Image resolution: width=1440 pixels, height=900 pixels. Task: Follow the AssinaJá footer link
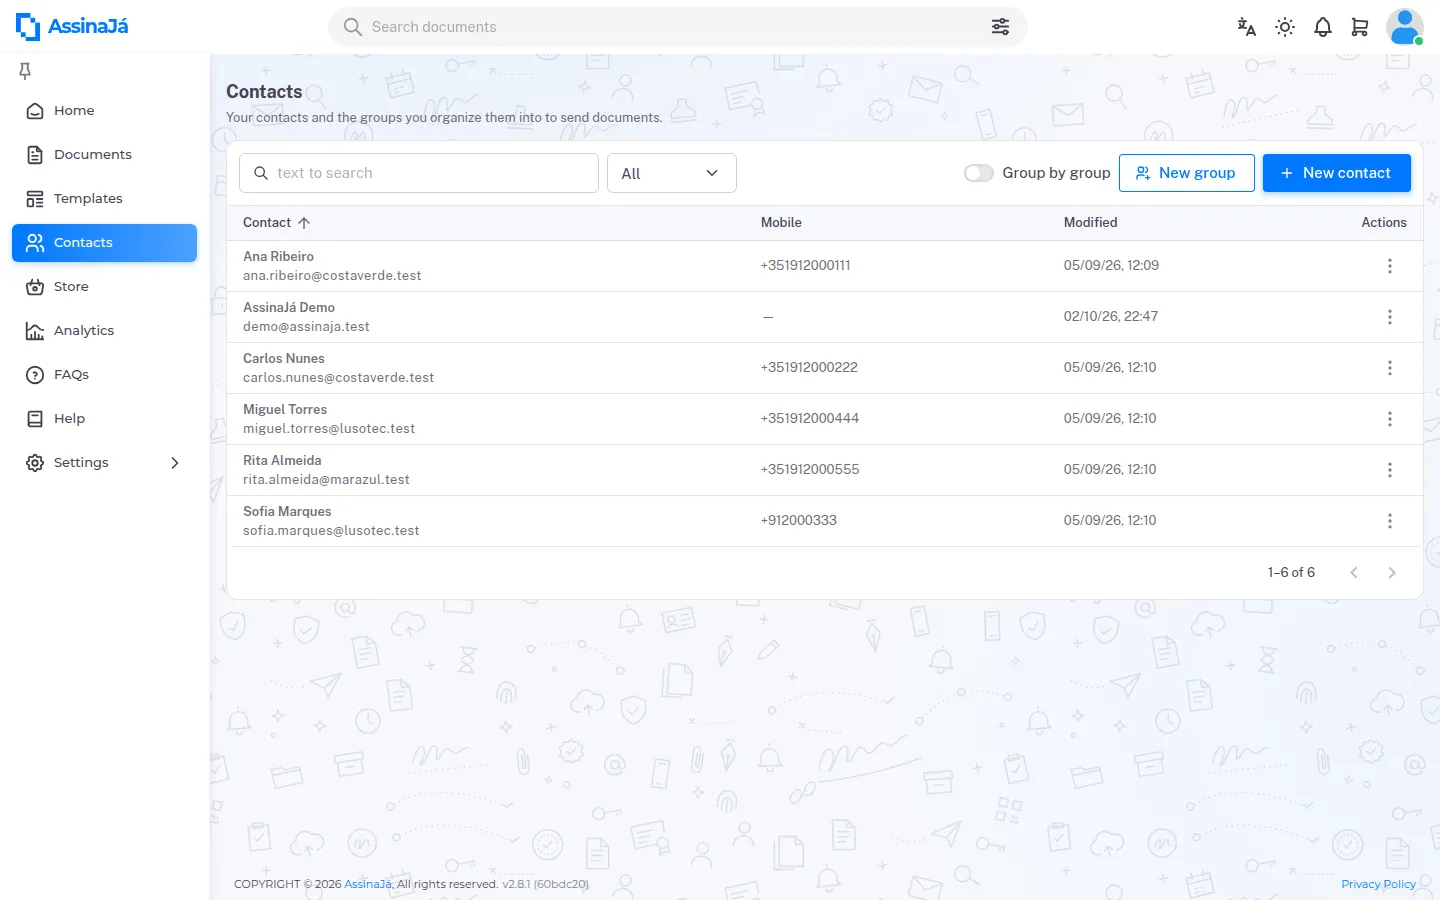(x=368, y=884)
